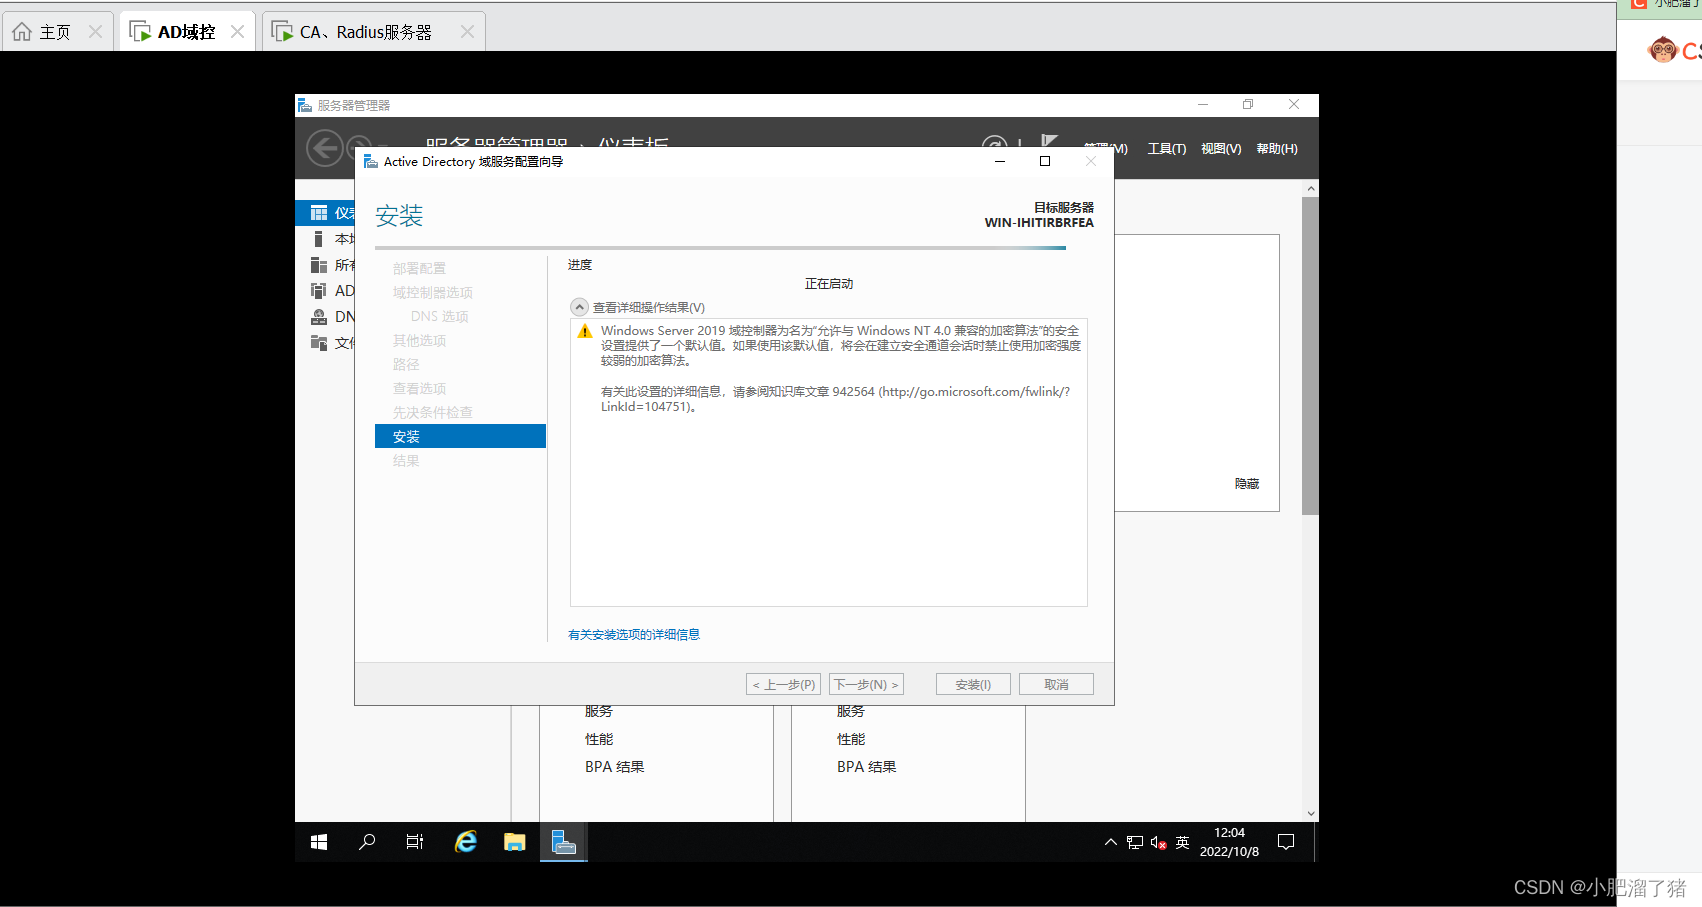Click Server Manager taskbar icon
1702x907 pixels.
click(x=564, y=842)
